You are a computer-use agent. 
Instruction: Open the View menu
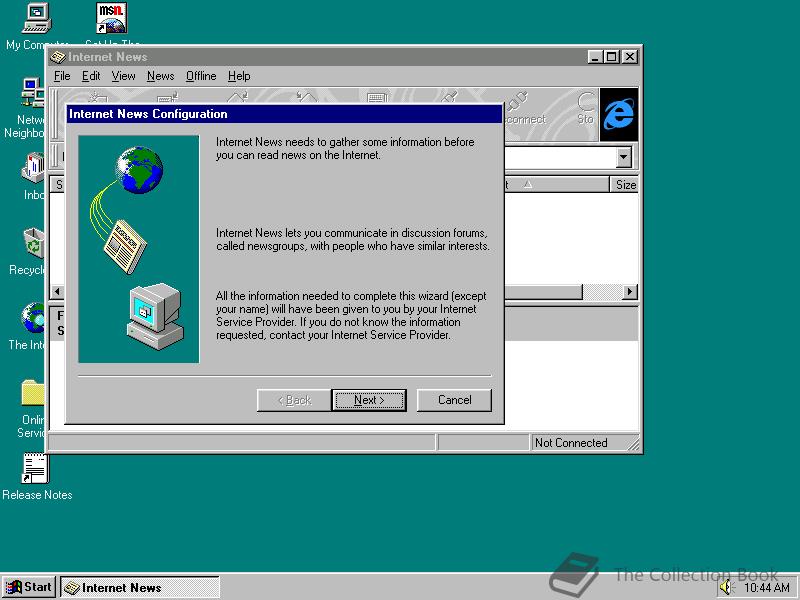pos(123,76)
